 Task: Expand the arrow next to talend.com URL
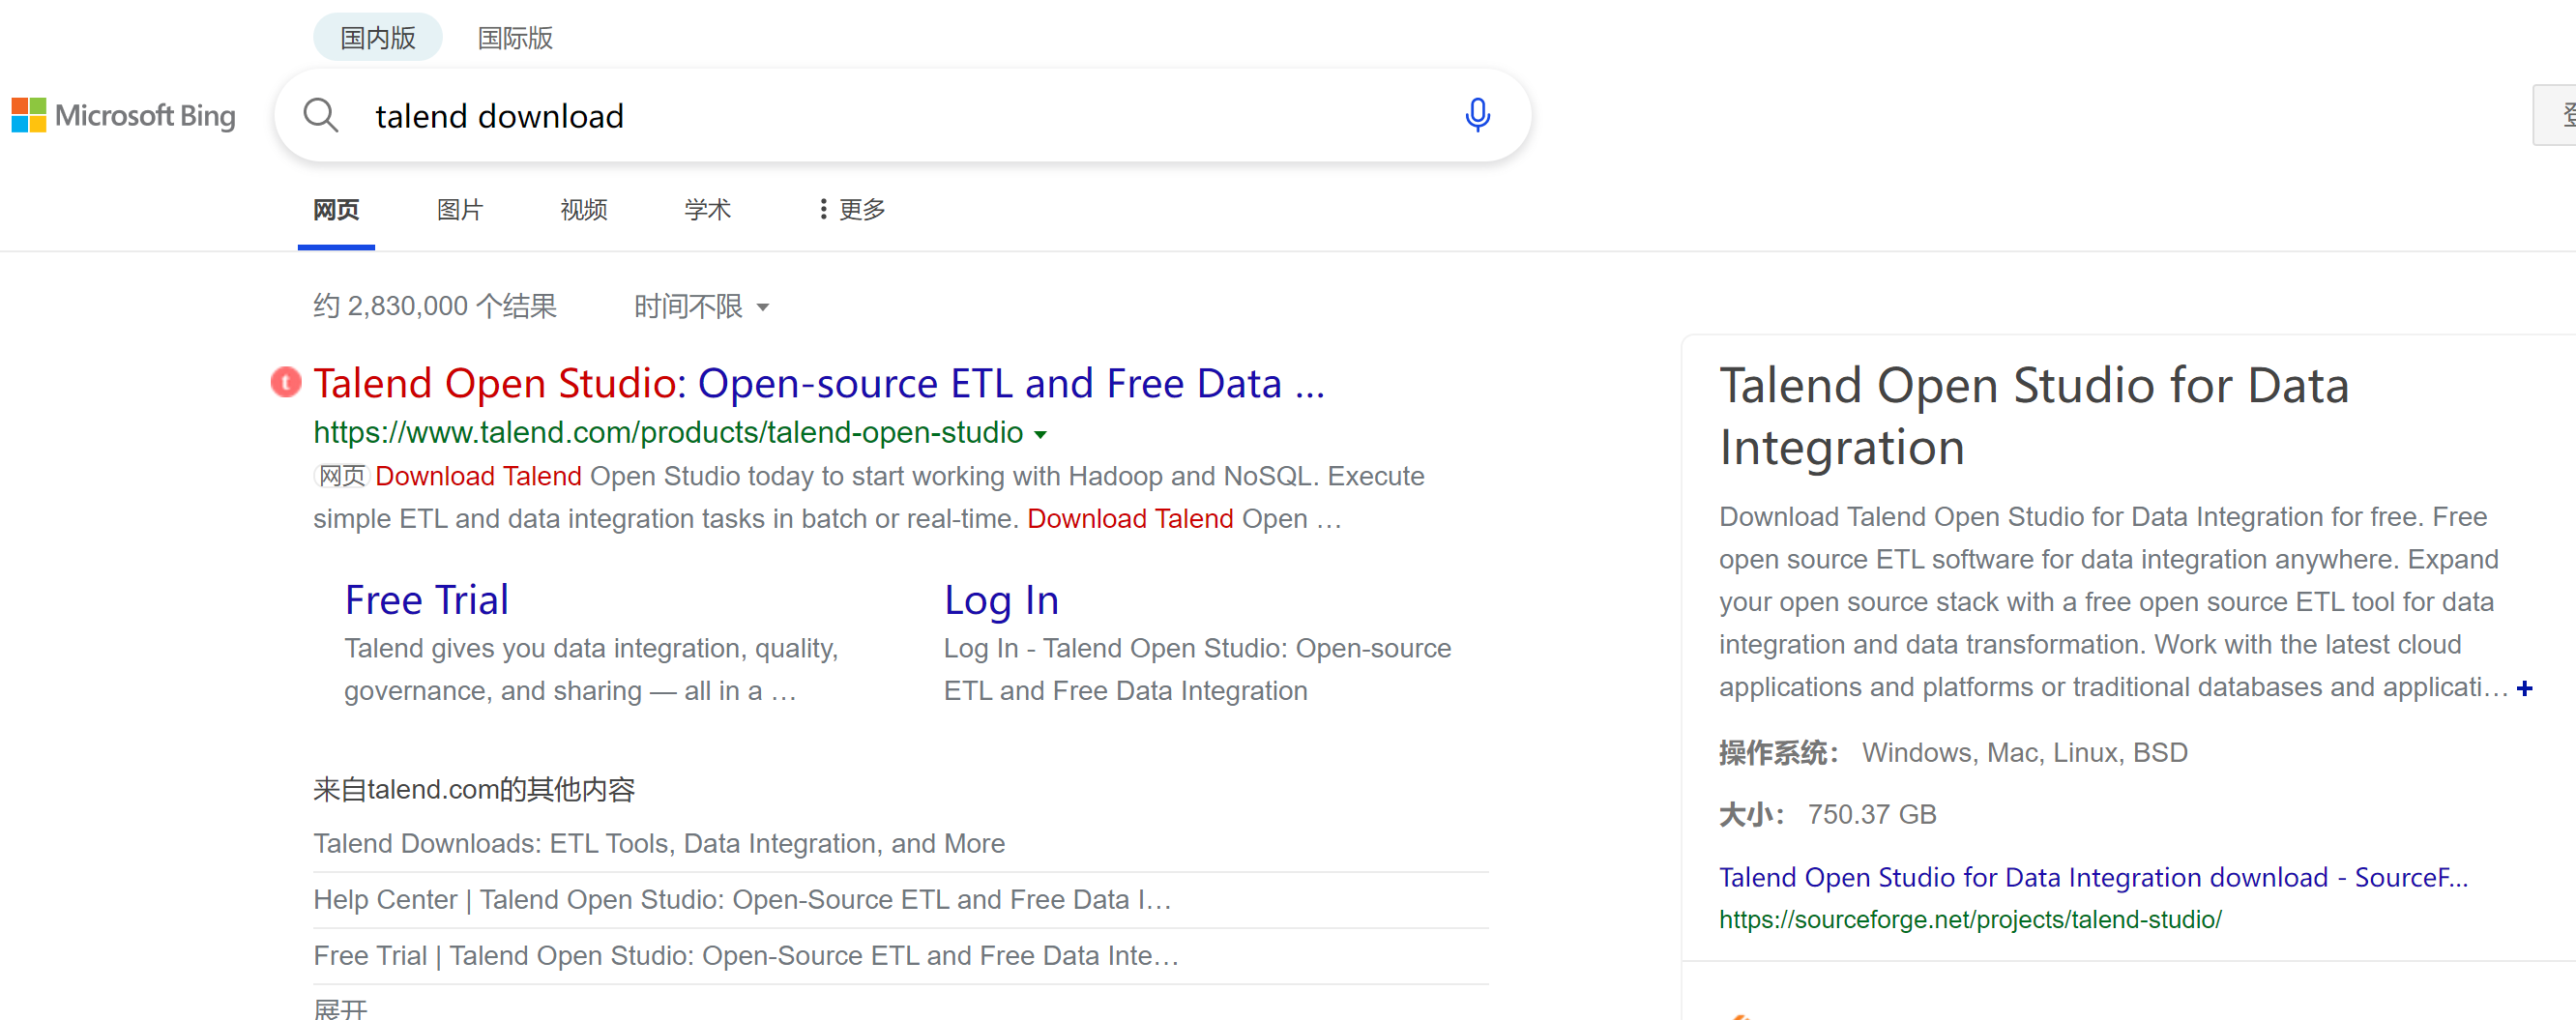tap(1040, 434)
